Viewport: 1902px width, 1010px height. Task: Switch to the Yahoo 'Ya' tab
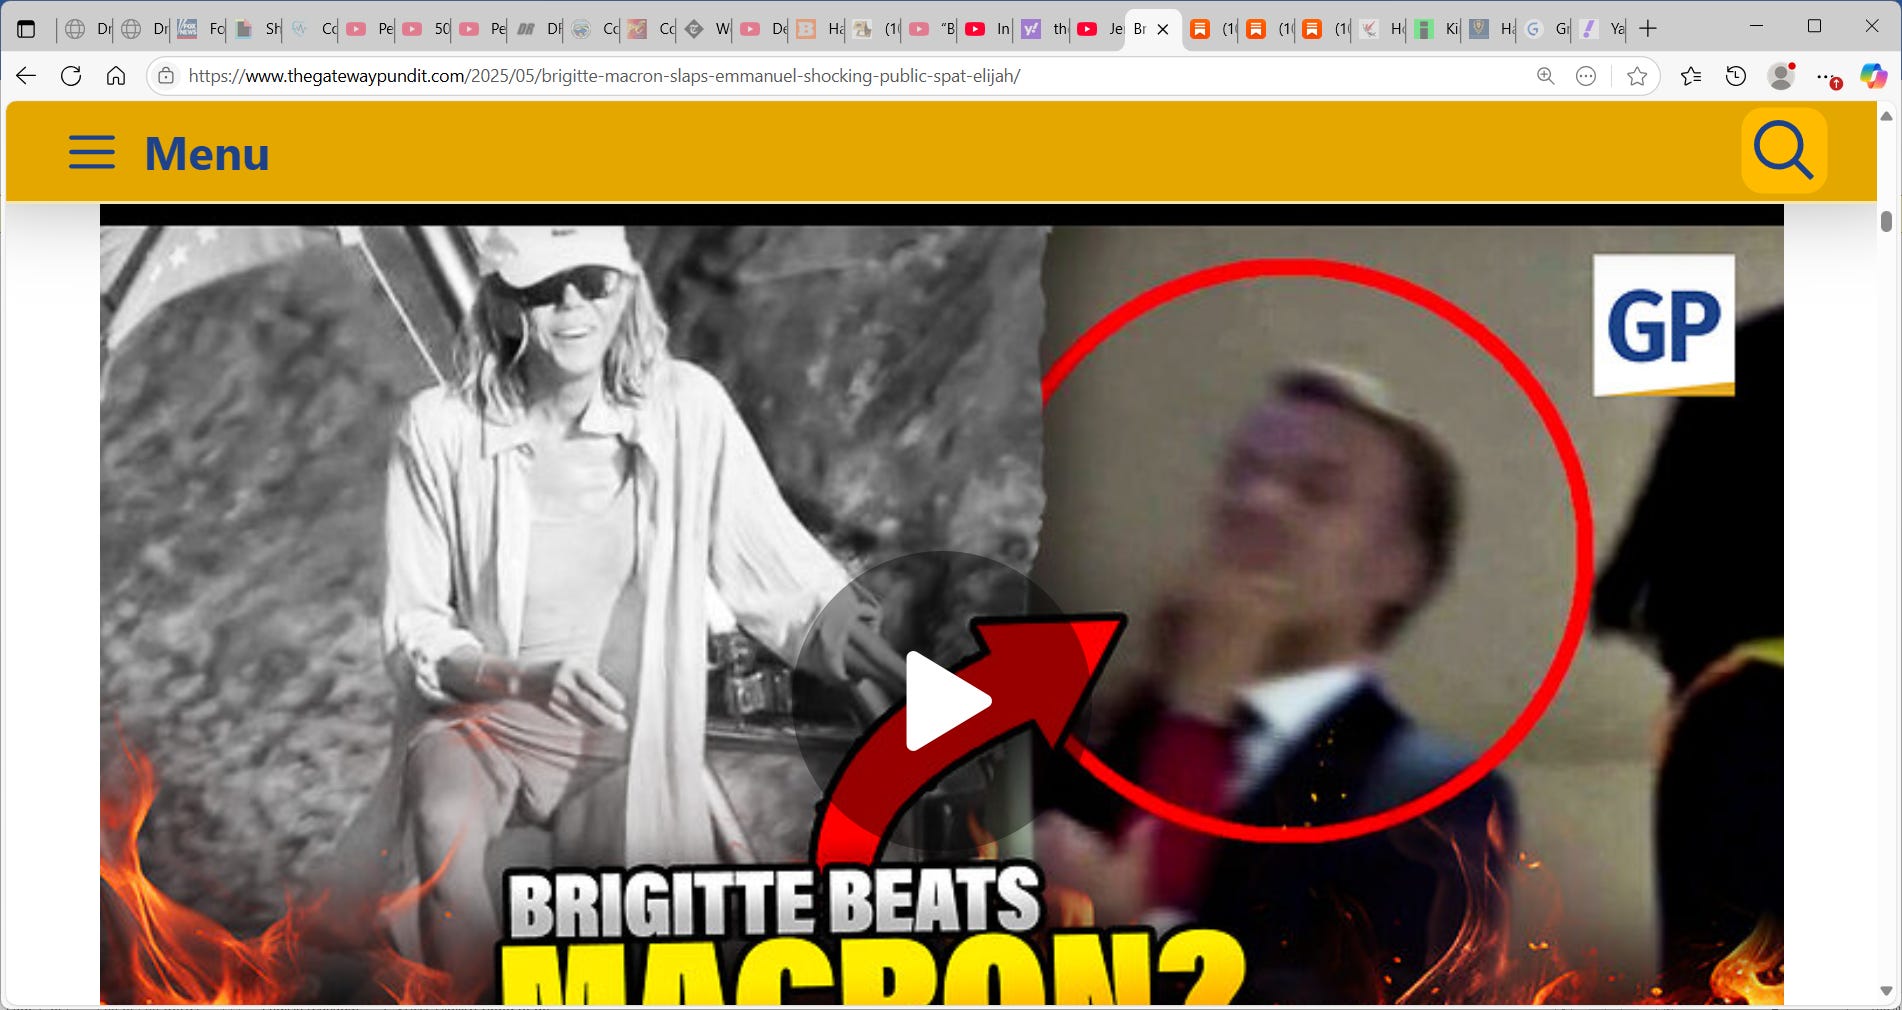click(1602, 29)
